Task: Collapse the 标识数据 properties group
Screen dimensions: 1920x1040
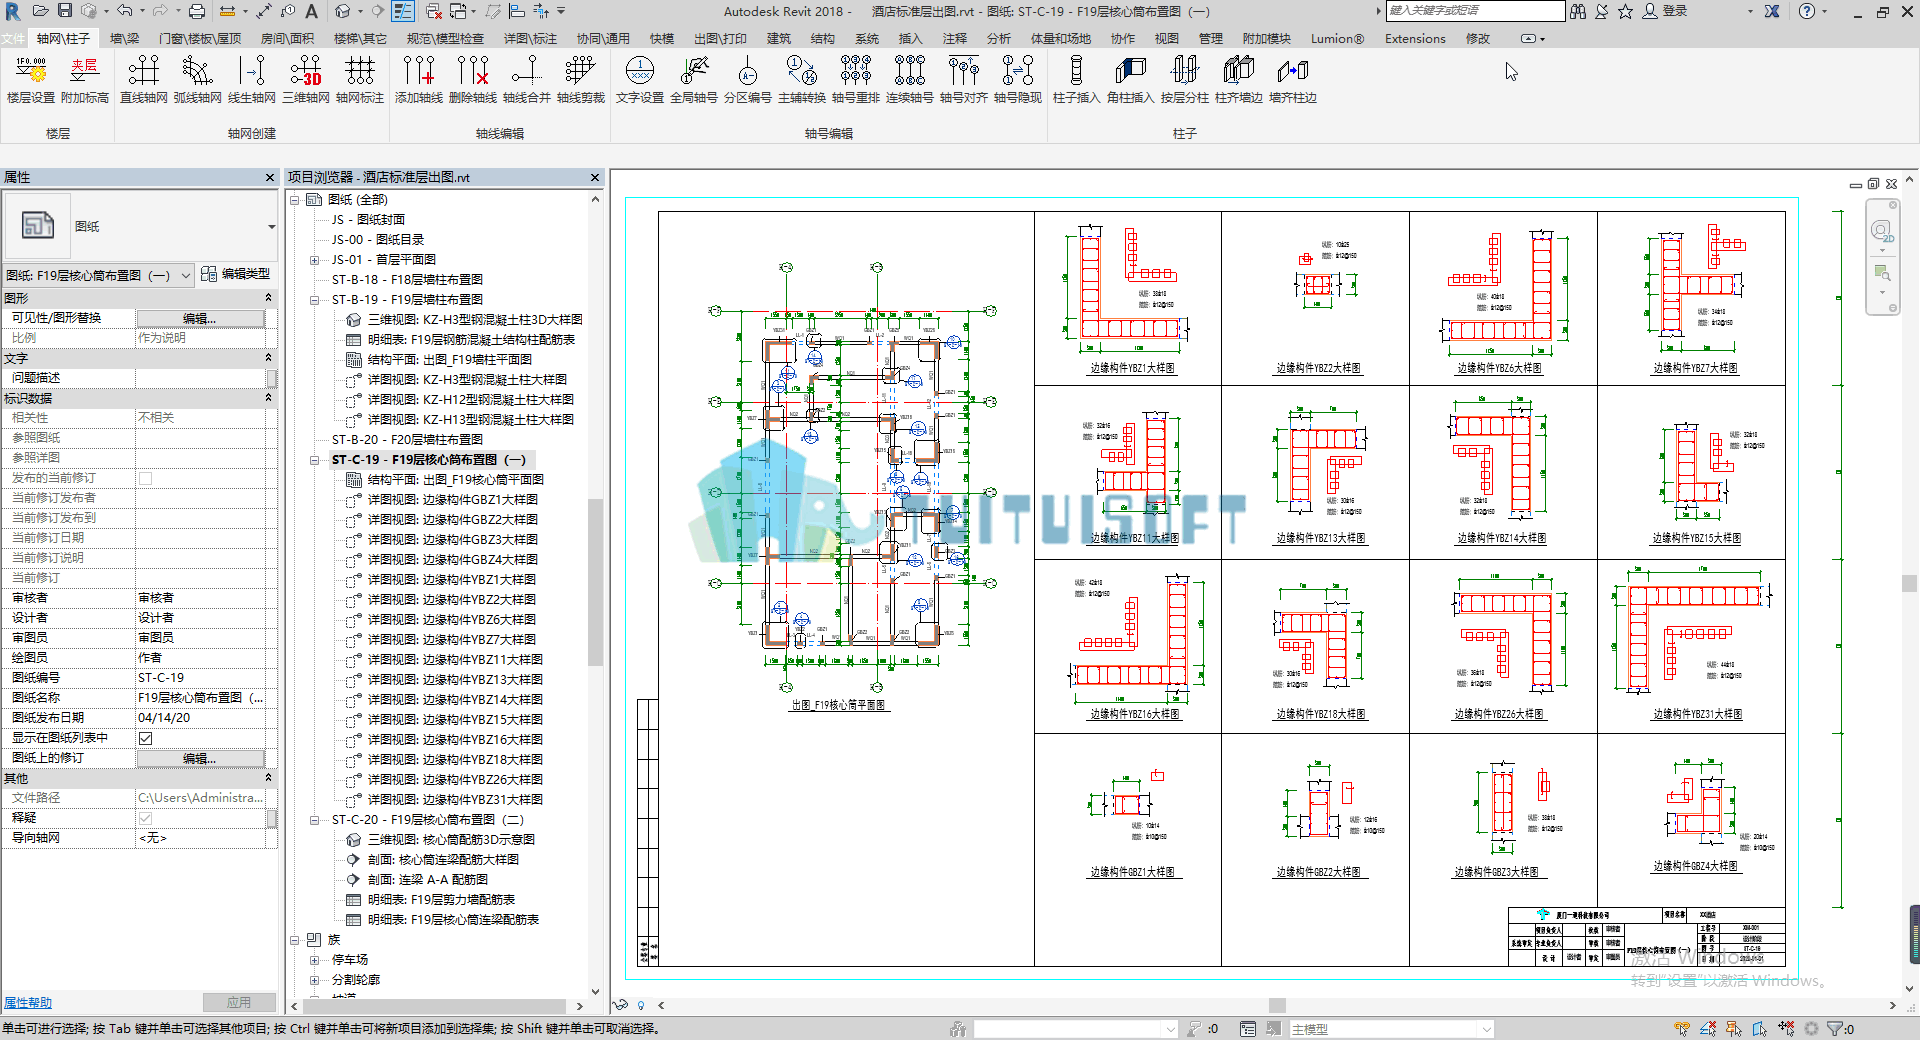Action: (268, 398)
